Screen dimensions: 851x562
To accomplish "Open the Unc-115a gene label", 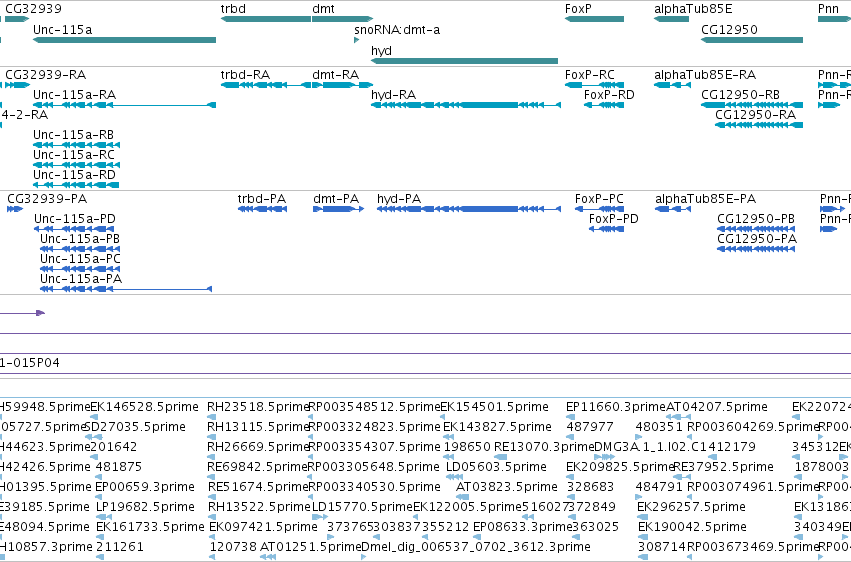I will 62,29.
